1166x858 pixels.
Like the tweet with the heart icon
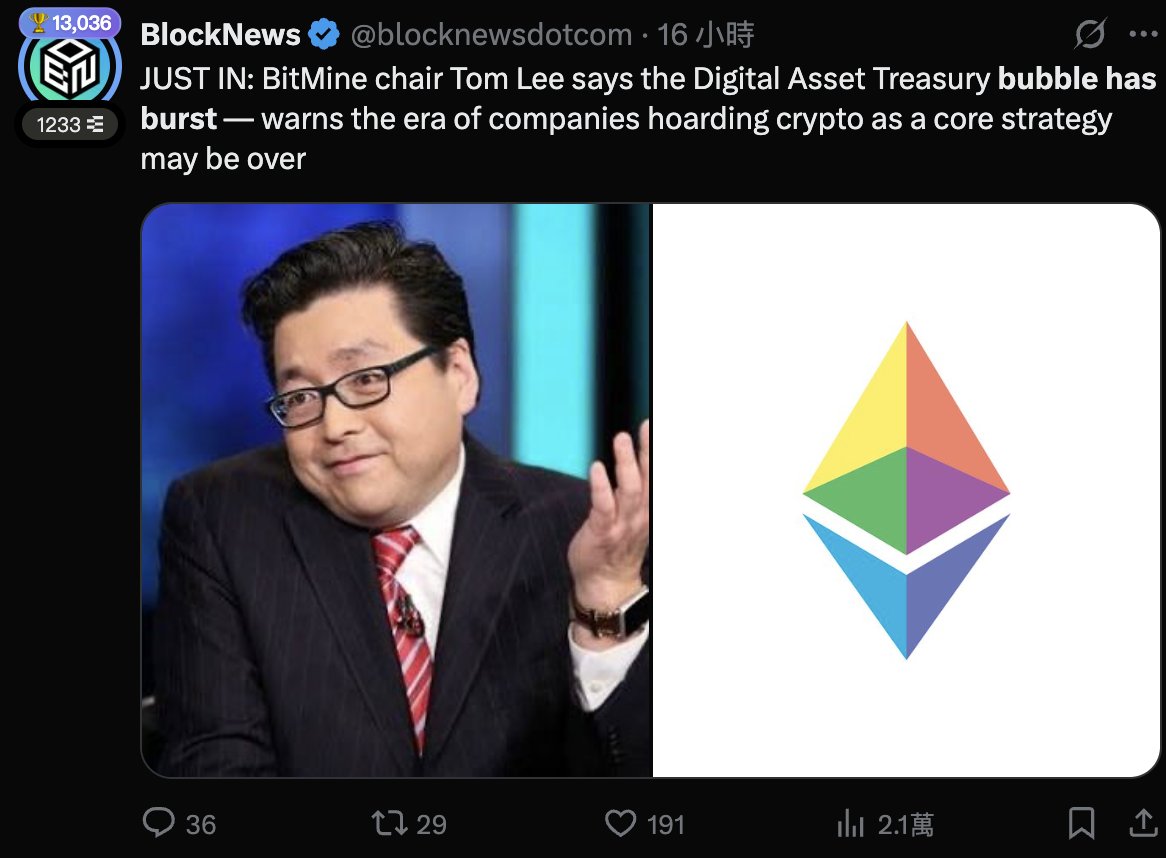(x=620, y=823)
